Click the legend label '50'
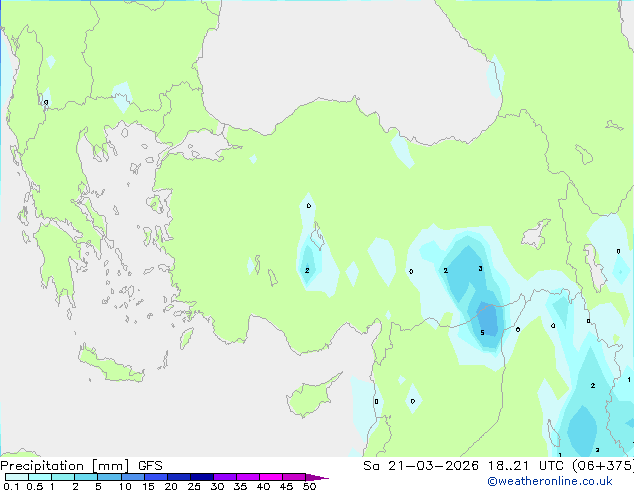The image size is (634, 490). 309,486
